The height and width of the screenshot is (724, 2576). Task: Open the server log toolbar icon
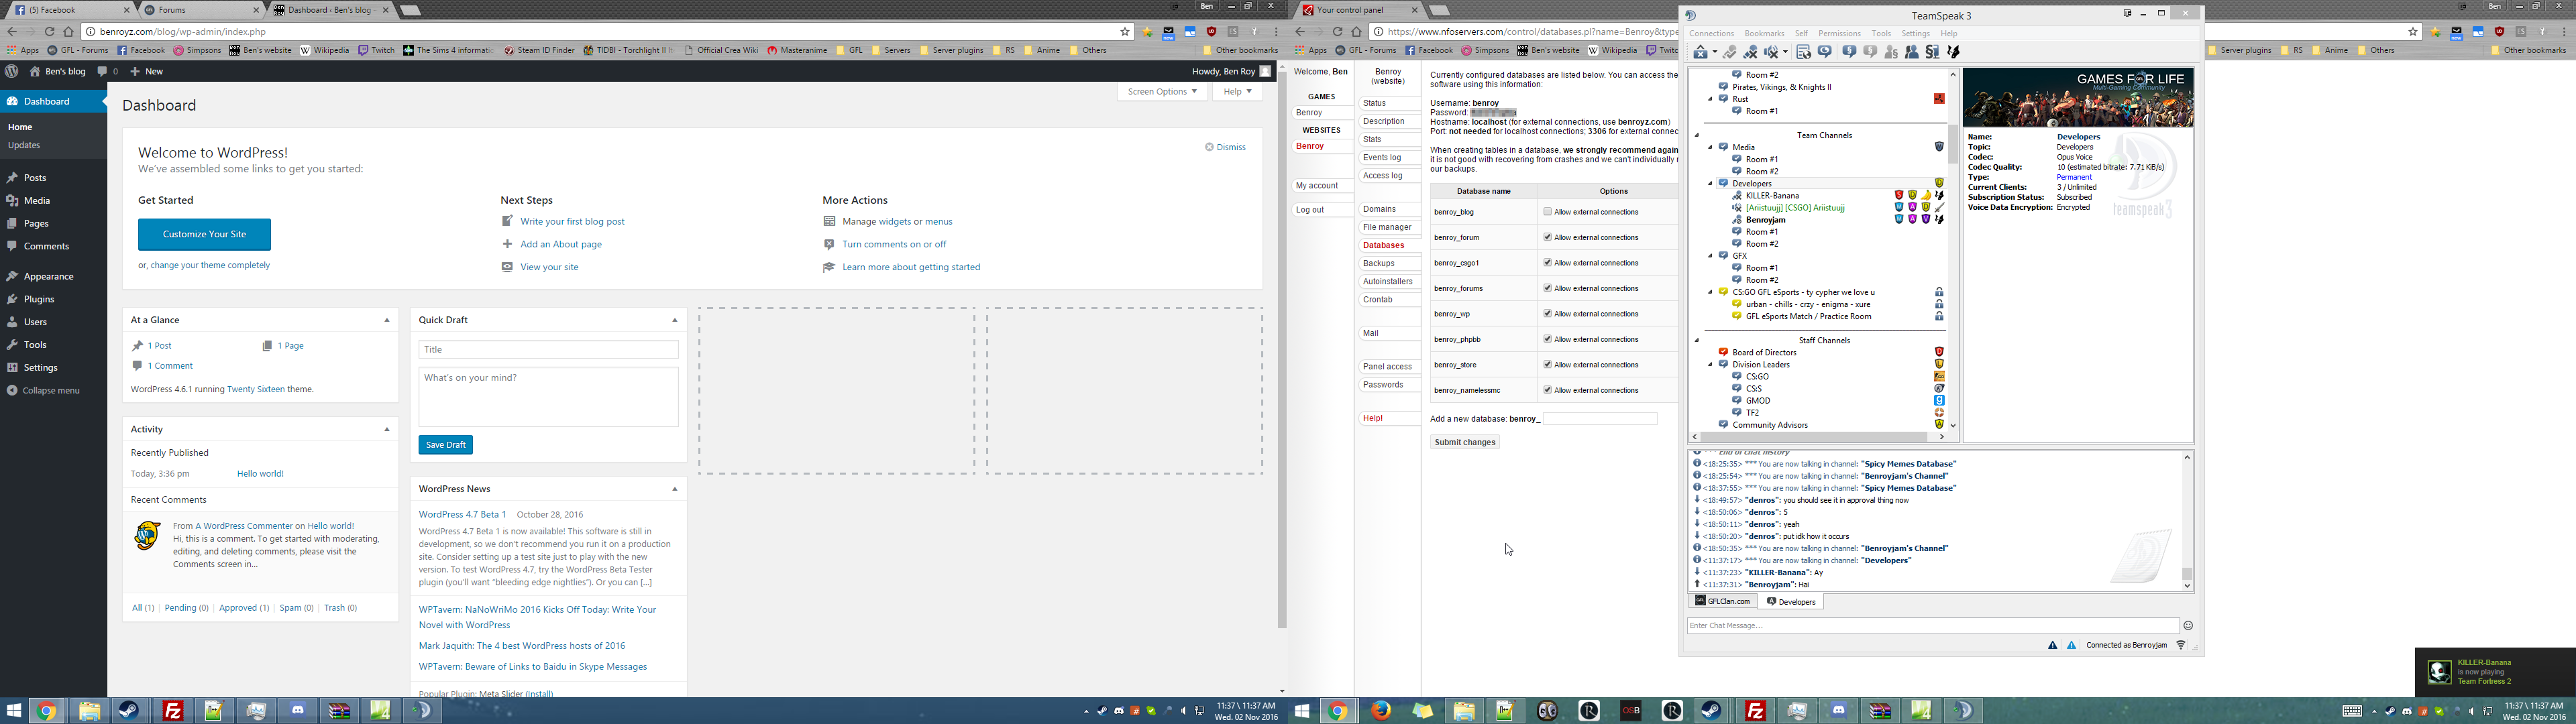[x=1804, y=52]
